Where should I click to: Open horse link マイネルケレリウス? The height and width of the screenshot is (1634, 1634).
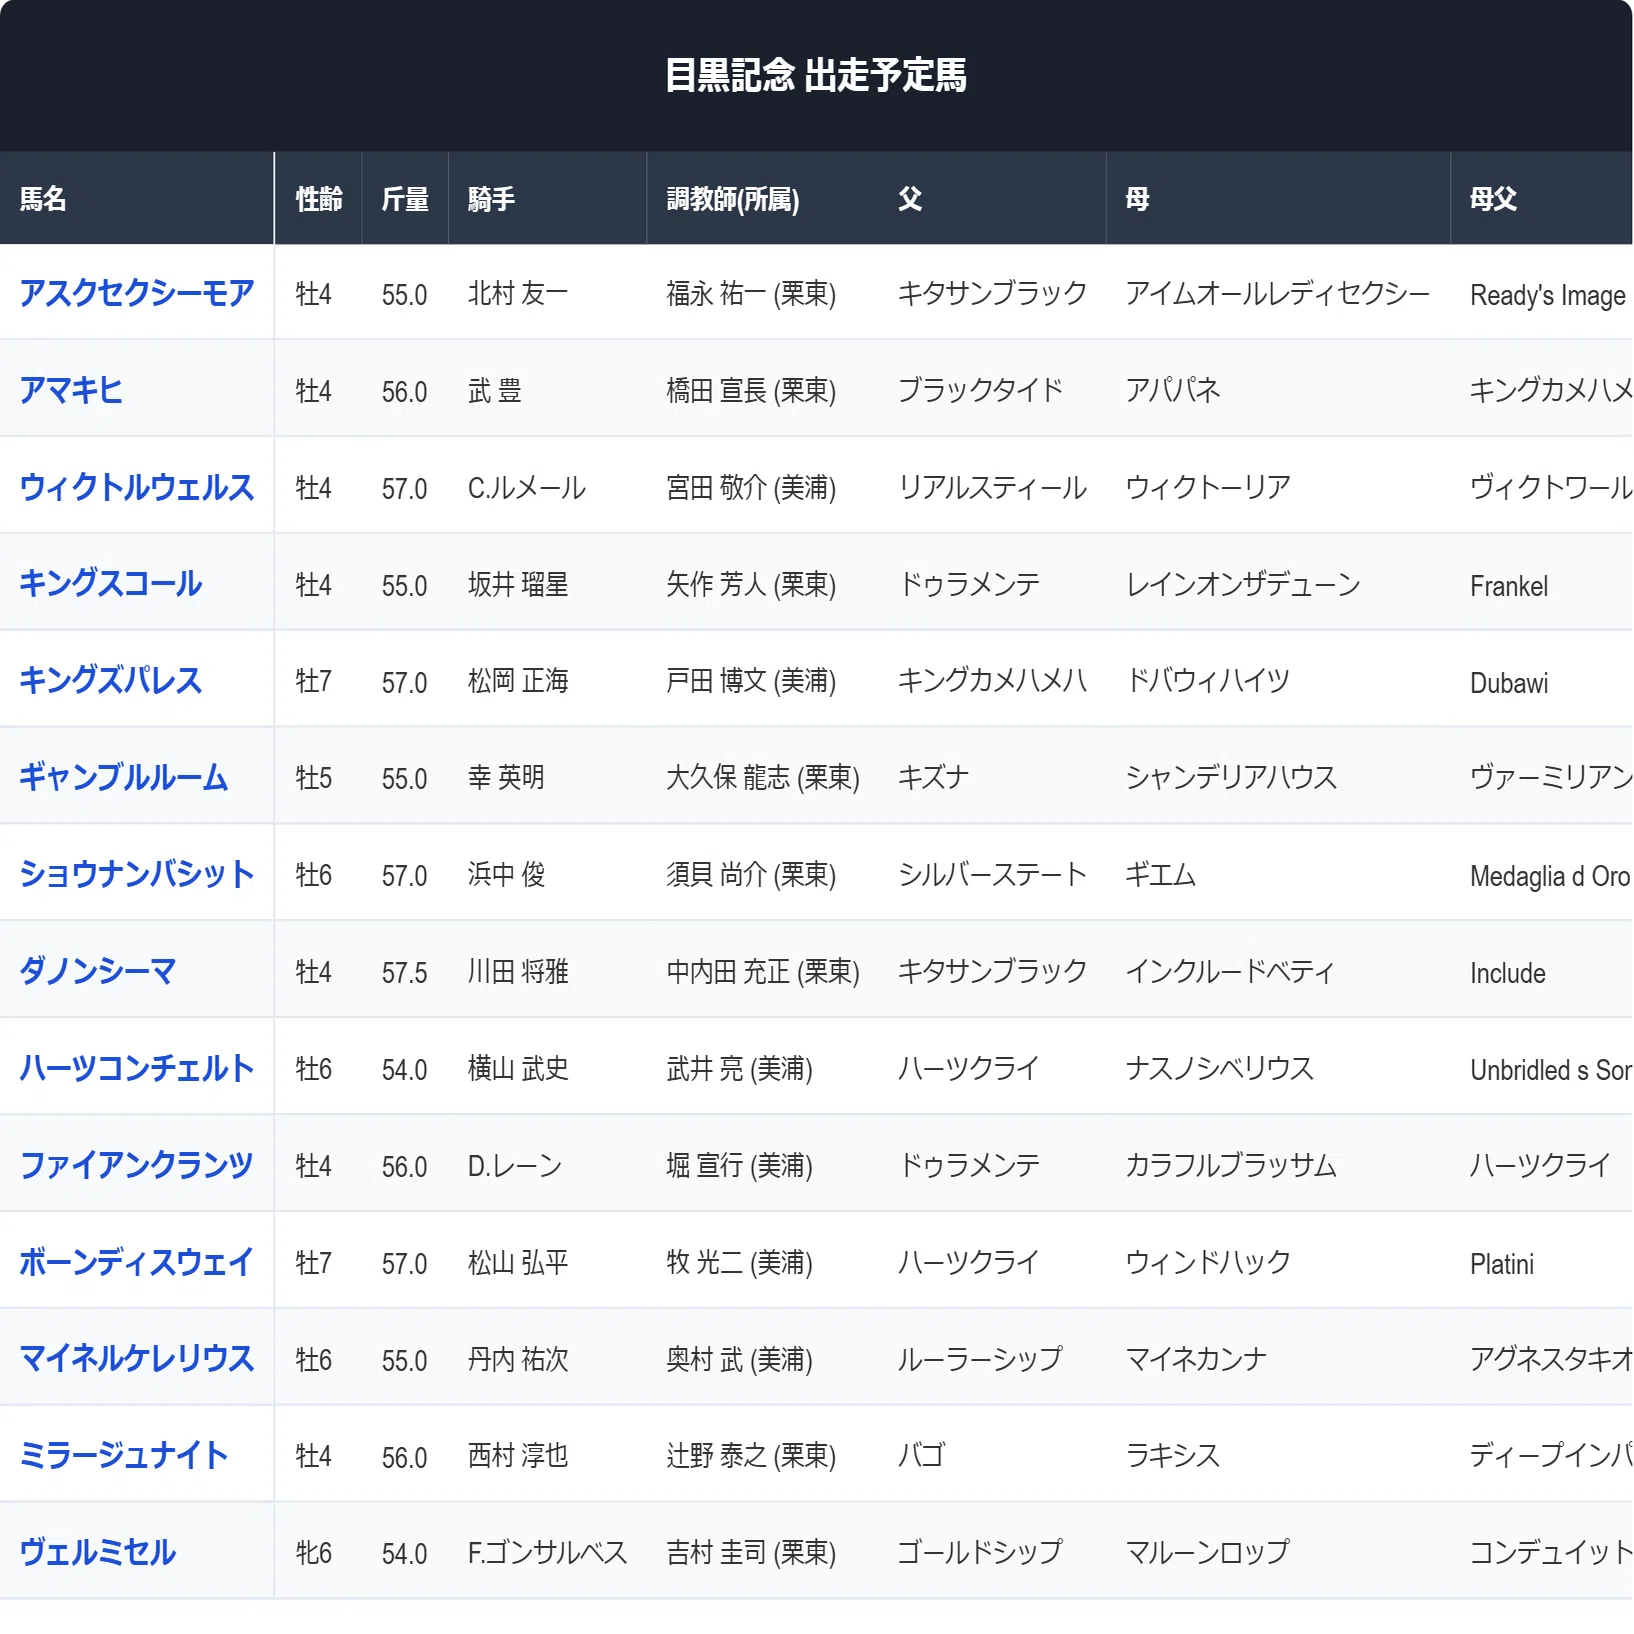pos(137,1358)
